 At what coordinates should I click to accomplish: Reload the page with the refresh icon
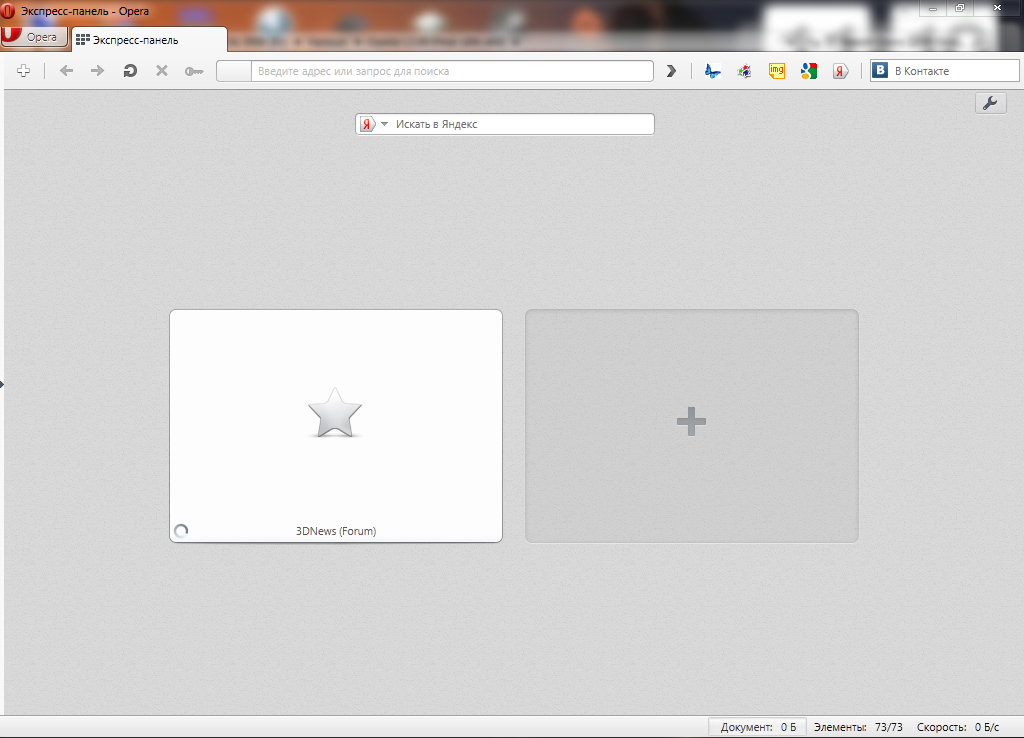click(x=130, y=71)
